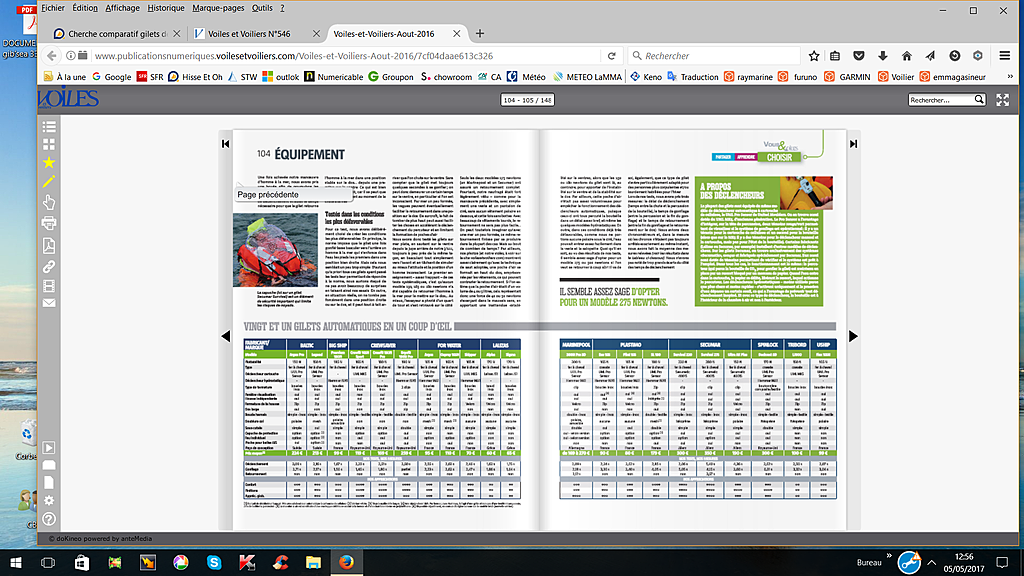Open the Traduction bookmark
1024x576 pixels.
(x=692, y=76)
